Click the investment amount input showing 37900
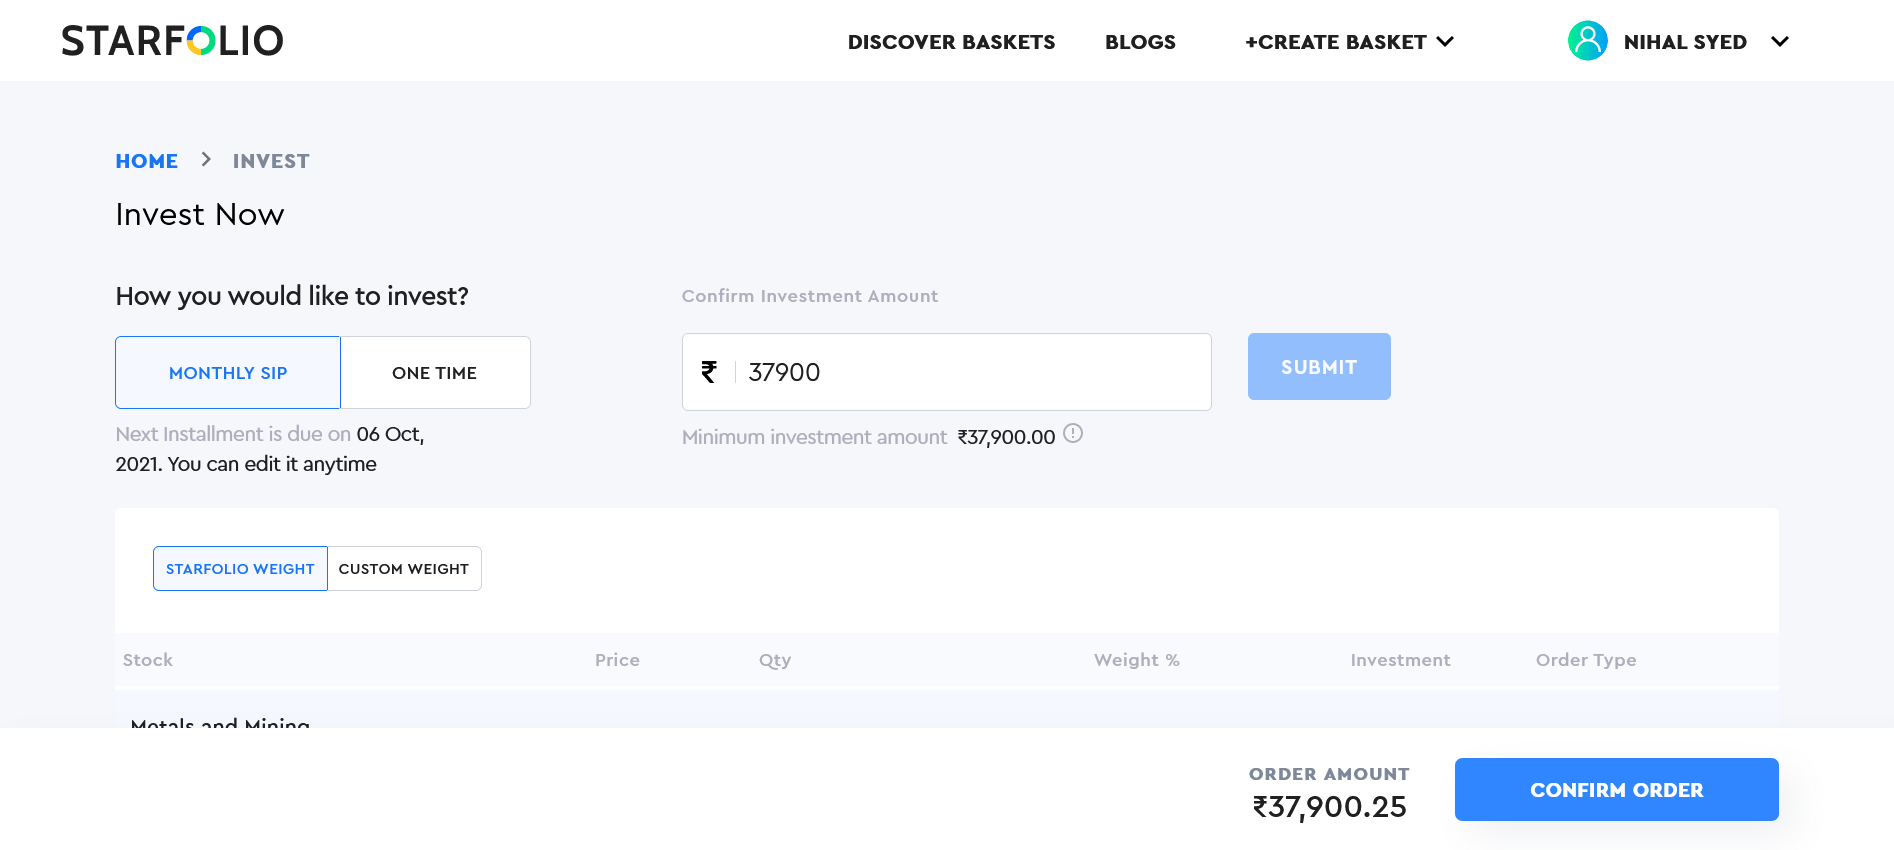Viewport: 1894px width, 850px height. (x=946, y=371)
